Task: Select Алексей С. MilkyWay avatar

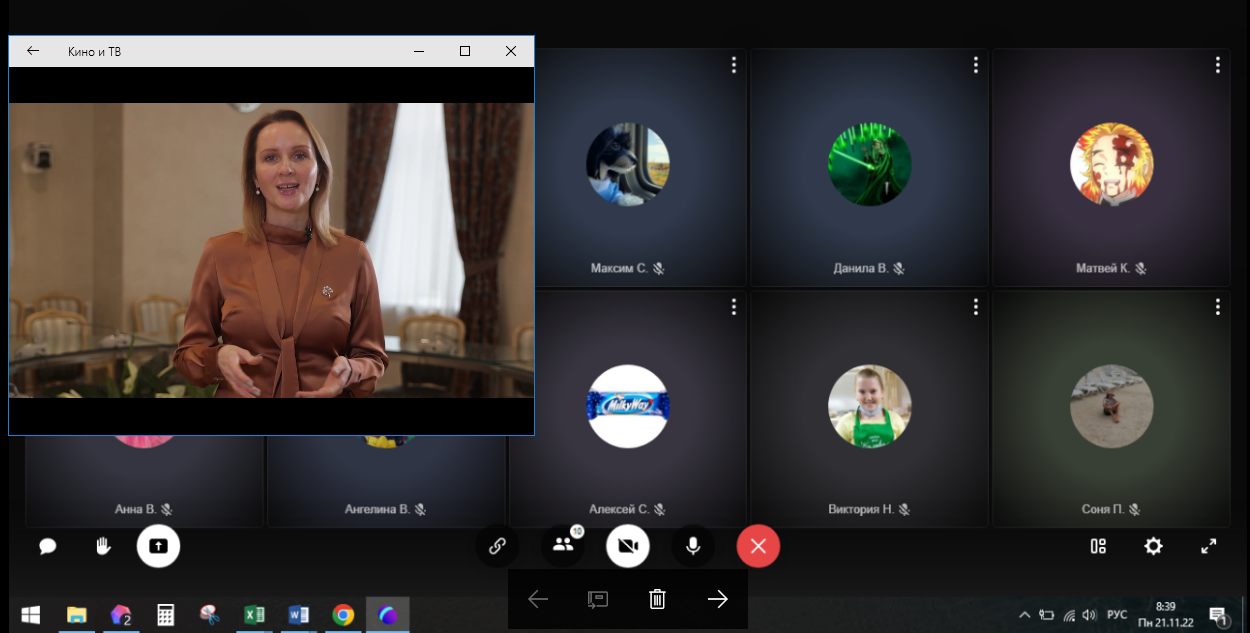Action: click(628, 406)
